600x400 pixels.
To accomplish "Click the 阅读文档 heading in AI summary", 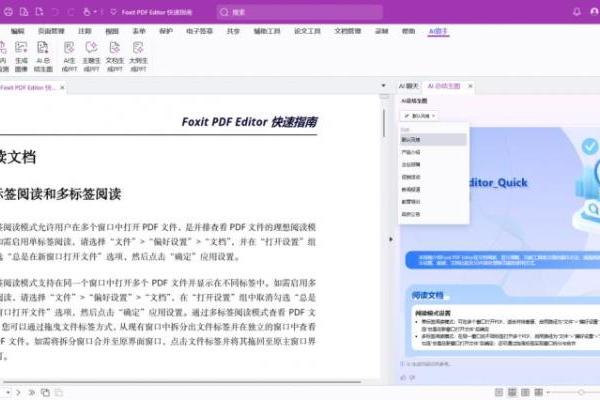I will point(427,295).
